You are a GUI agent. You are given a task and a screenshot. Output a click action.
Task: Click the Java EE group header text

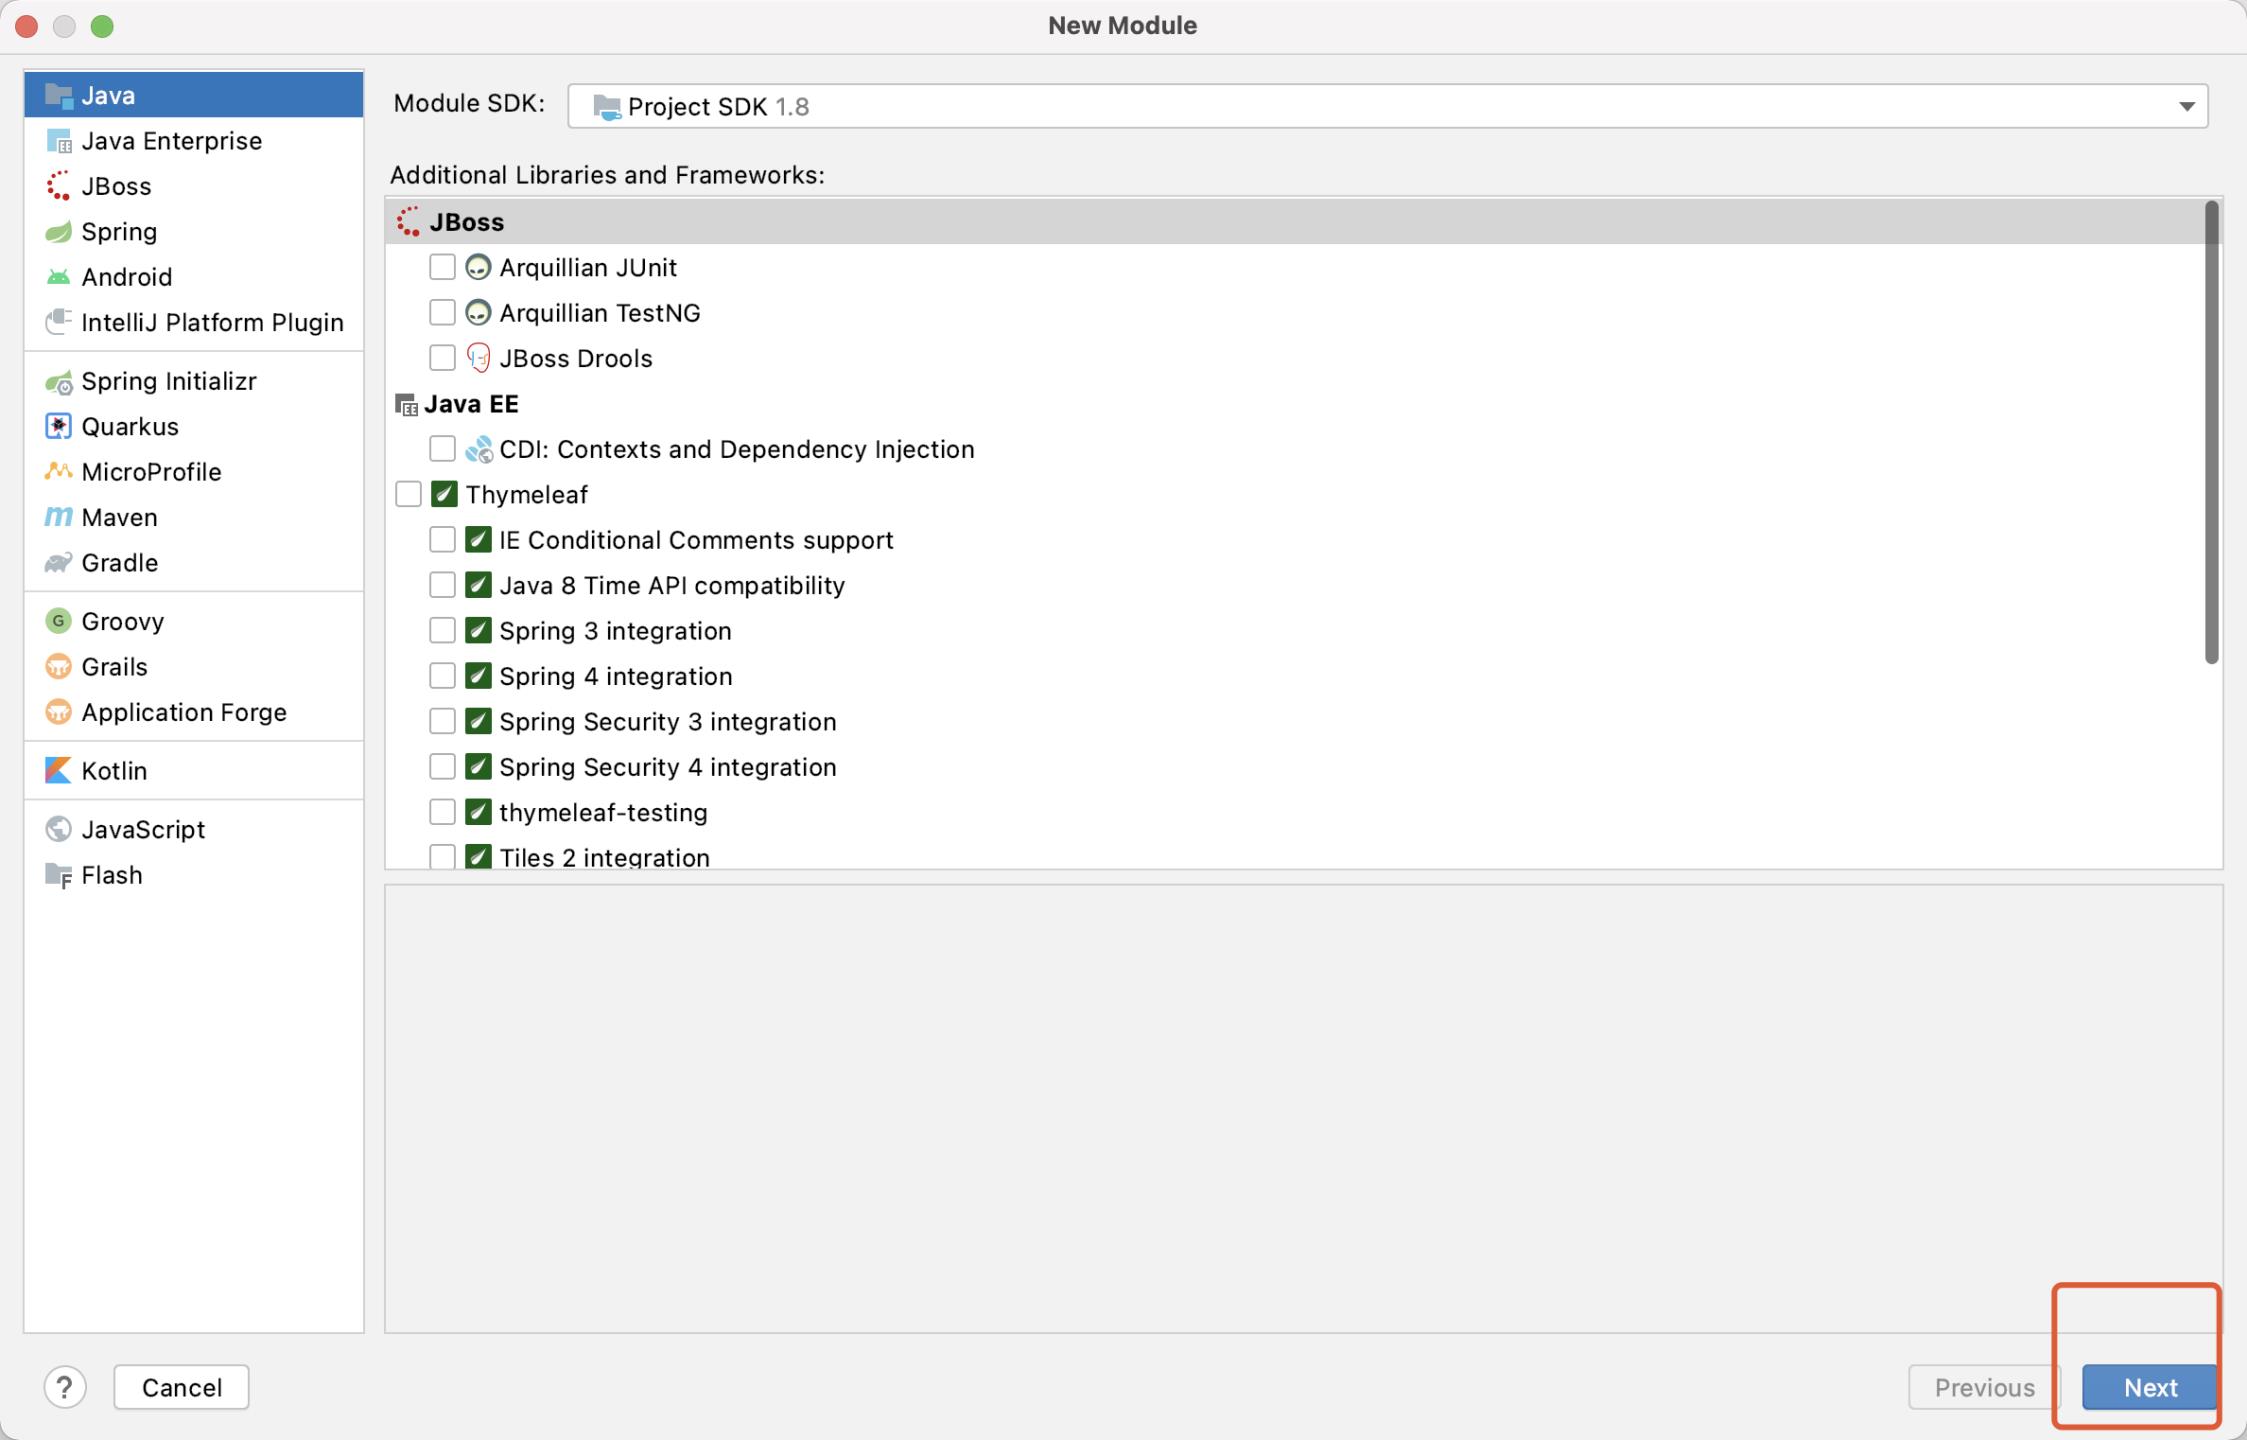pyautogui.click(x=471, y=404)
